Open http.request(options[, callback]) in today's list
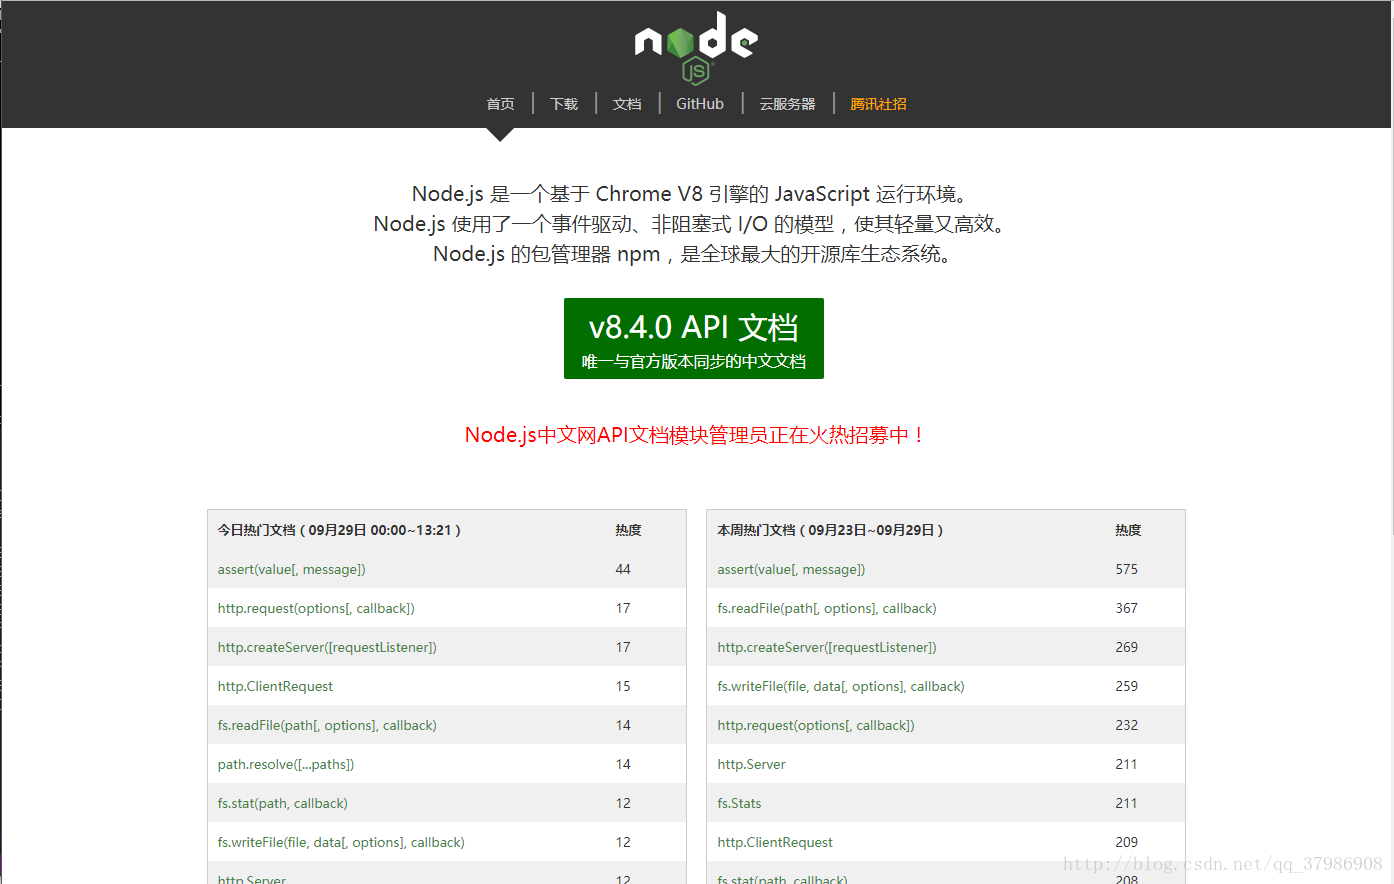Image resolution: width=1394 pixels, height=884 pixels. (316, 608)
